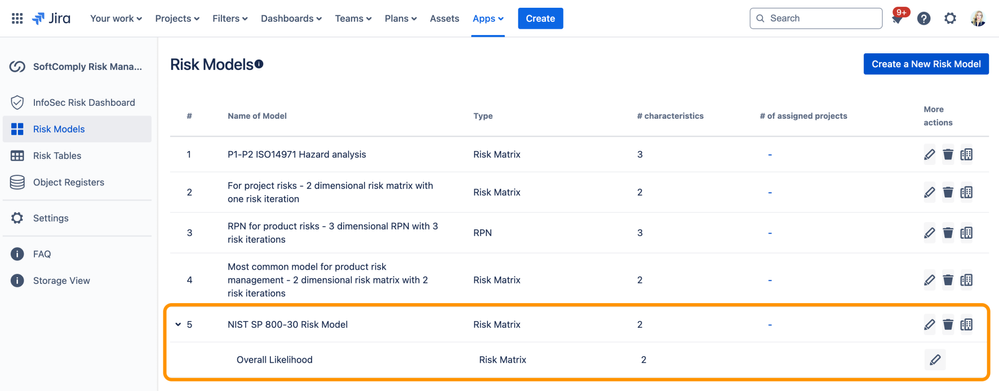Image resolution: width=999 pixels, height=391 pixels.
Task: Edit the RPN for product risks model
Action: [x=930, y=233]
